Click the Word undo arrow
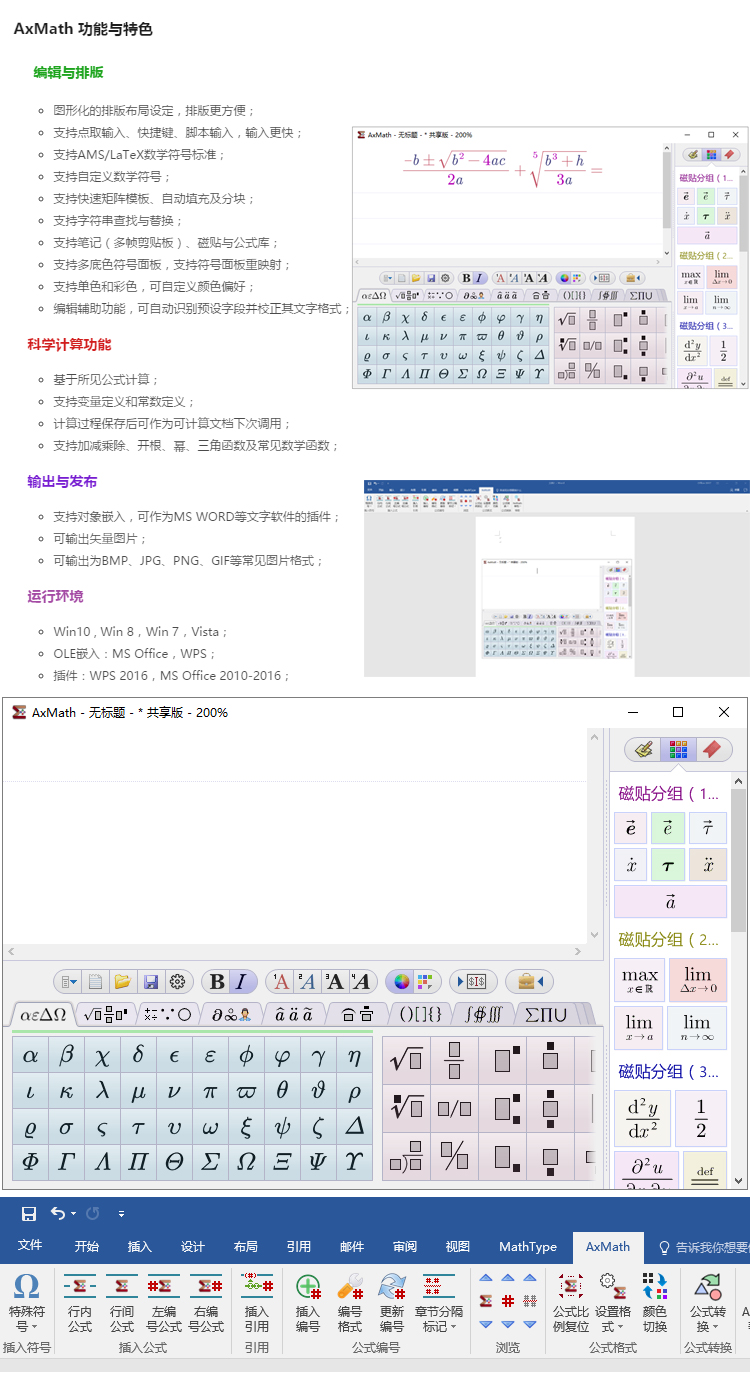 pyautogui.click(x=57, y=1213)
